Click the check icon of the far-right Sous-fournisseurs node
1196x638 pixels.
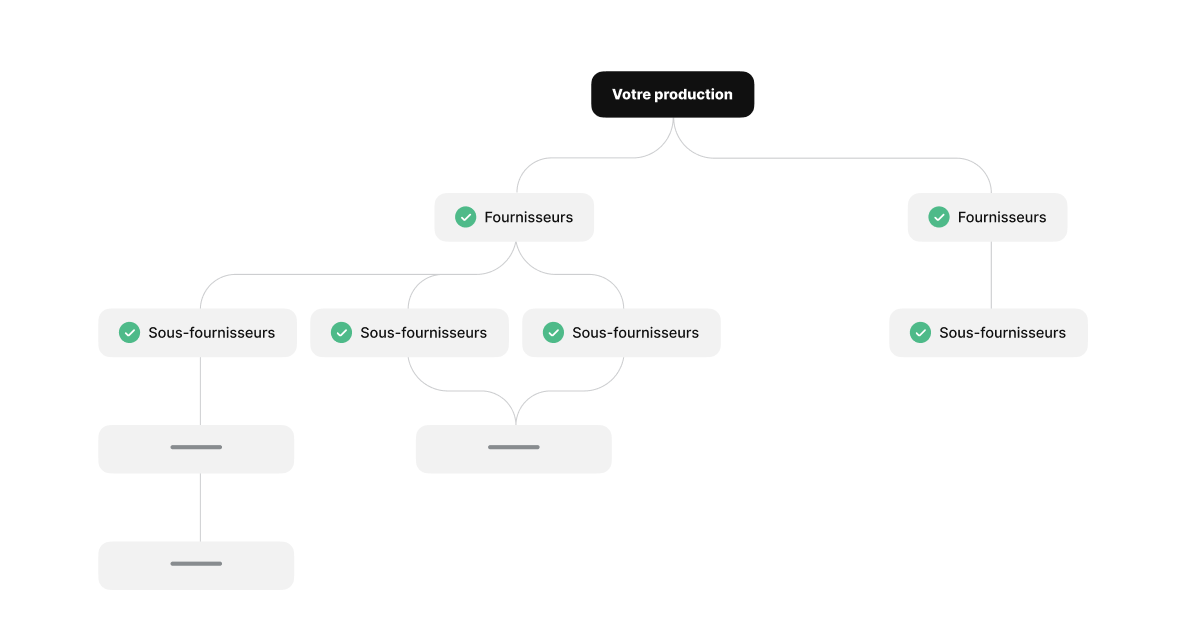pyautogui.click(x=921, y=333)
